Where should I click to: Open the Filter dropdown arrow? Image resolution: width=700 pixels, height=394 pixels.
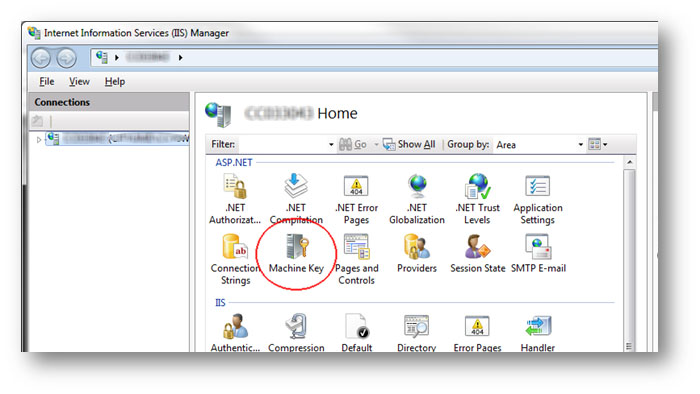click(331, 145)
